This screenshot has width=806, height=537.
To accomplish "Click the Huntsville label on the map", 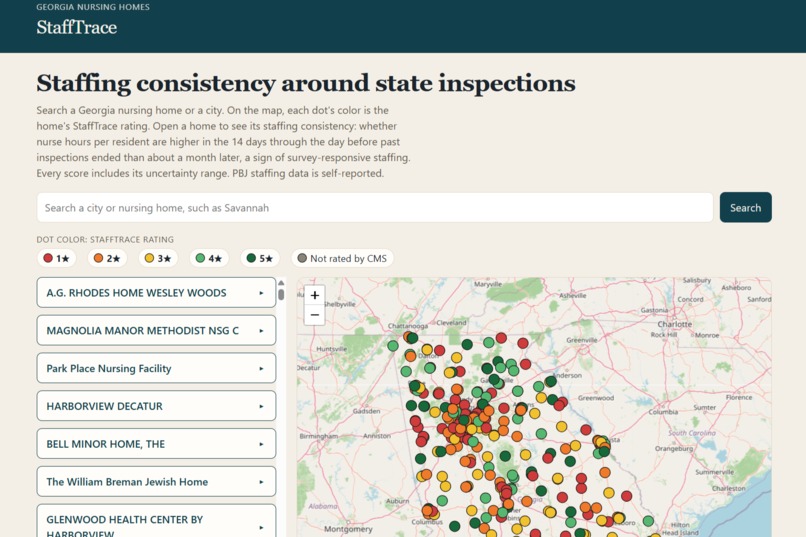I will (x=332, y=349).
